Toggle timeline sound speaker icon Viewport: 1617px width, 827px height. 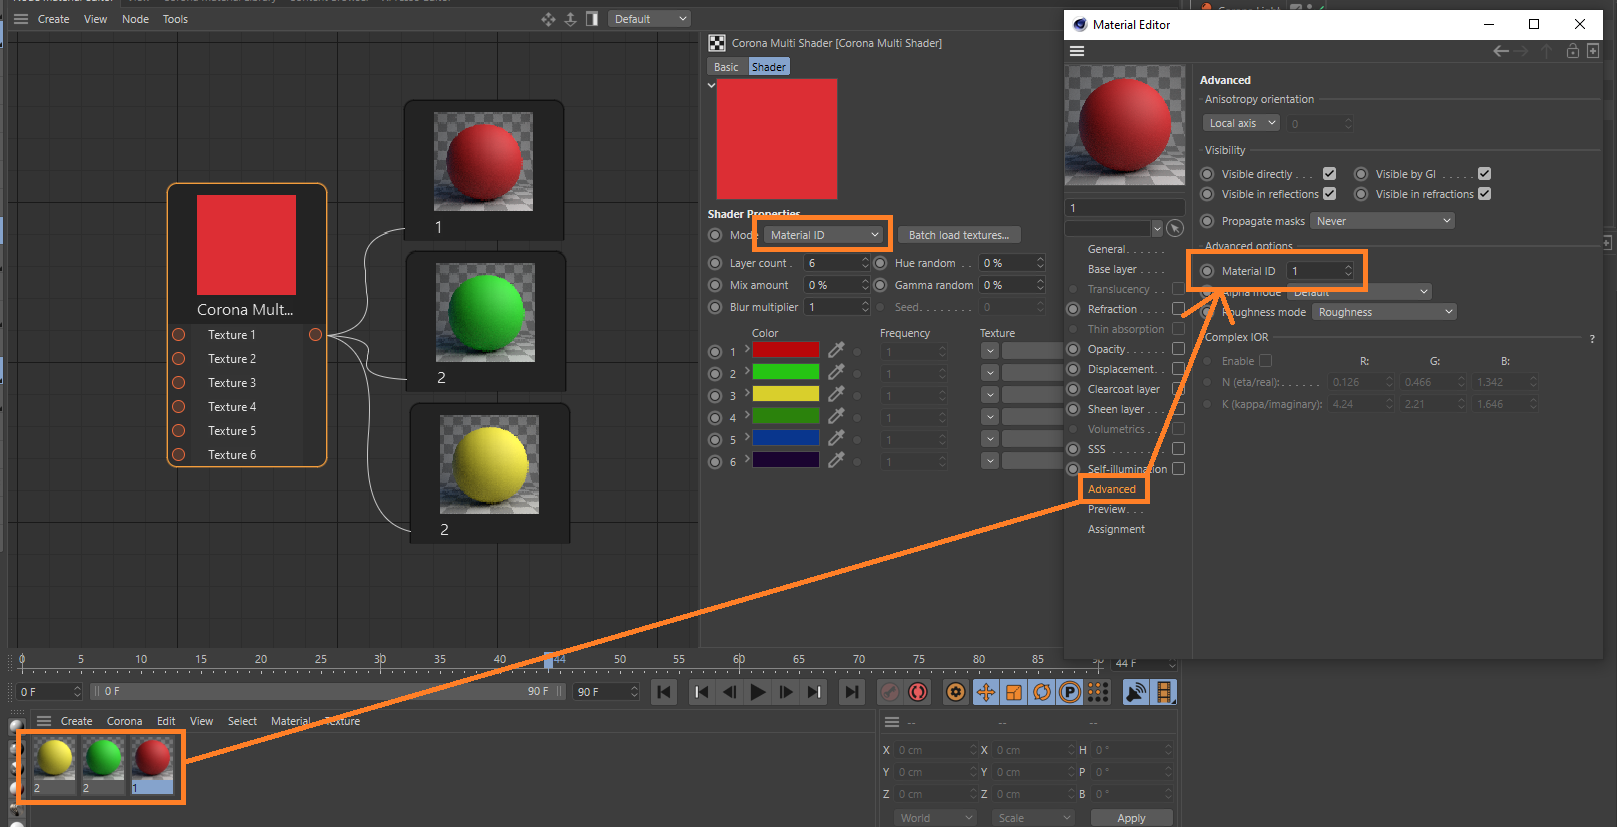tap(1136, 692)
